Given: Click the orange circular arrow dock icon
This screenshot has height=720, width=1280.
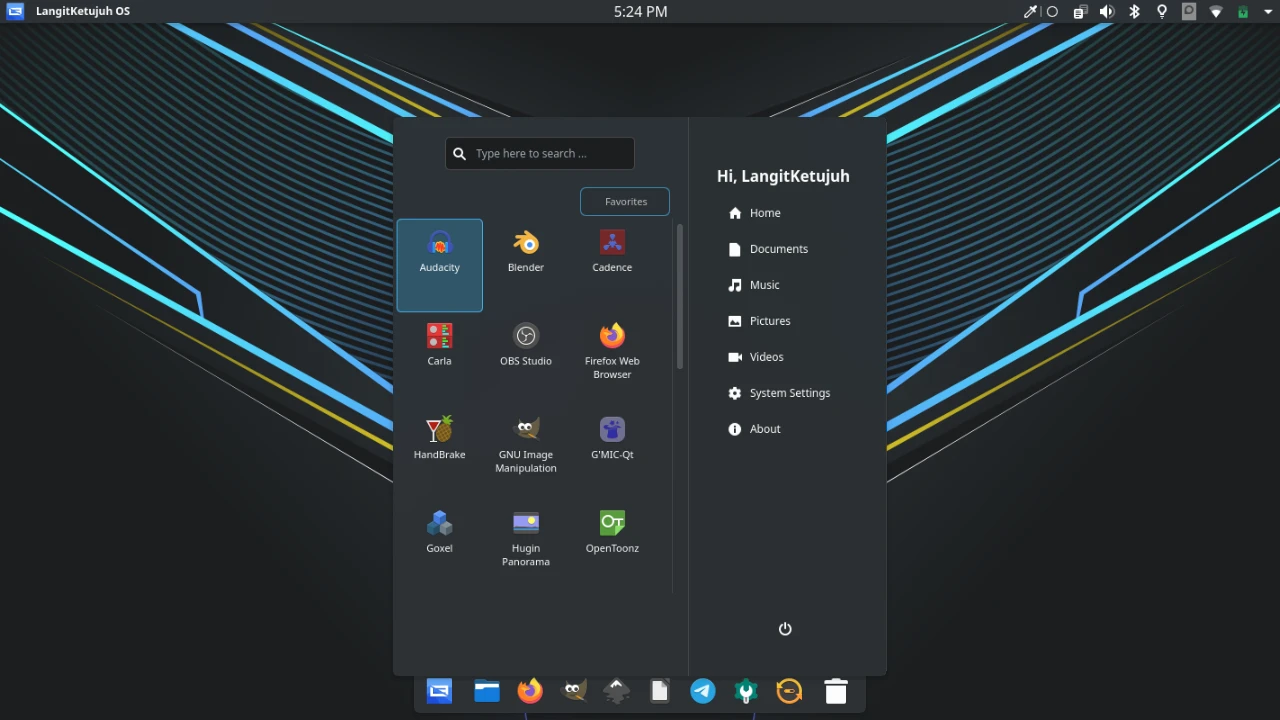Looking at the screenshot, I should point(789,691).
